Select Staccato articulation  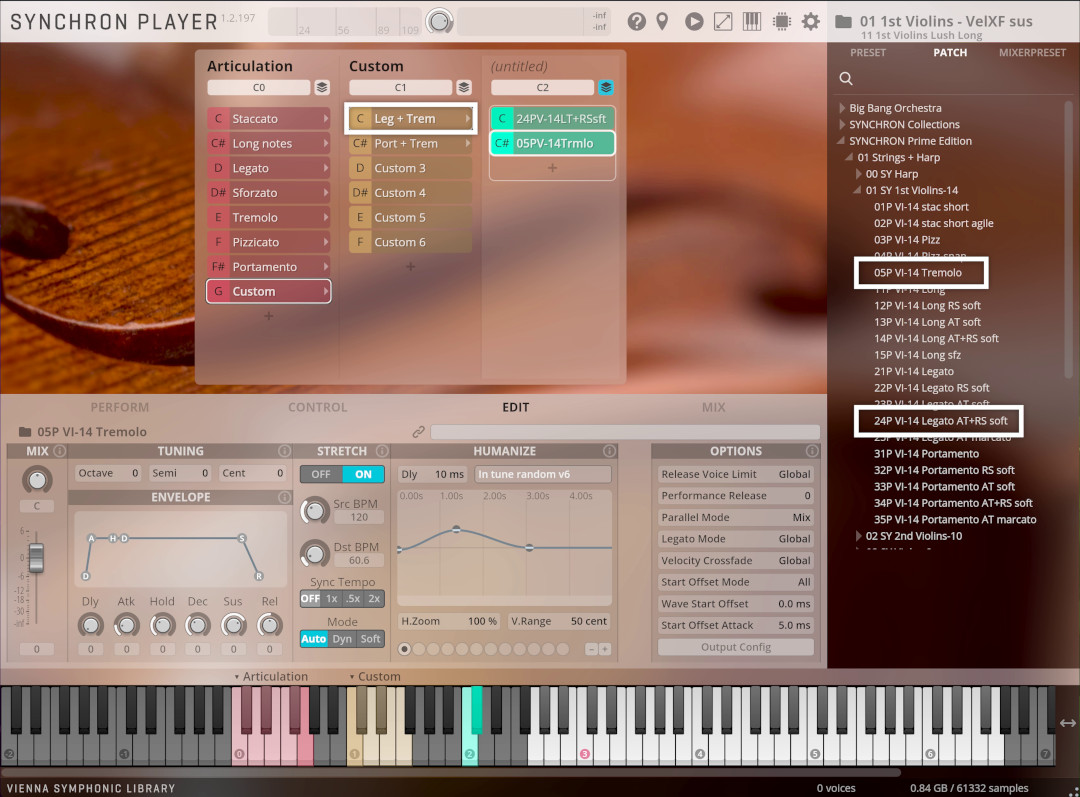pyautogui.click(x=269, y=118)
